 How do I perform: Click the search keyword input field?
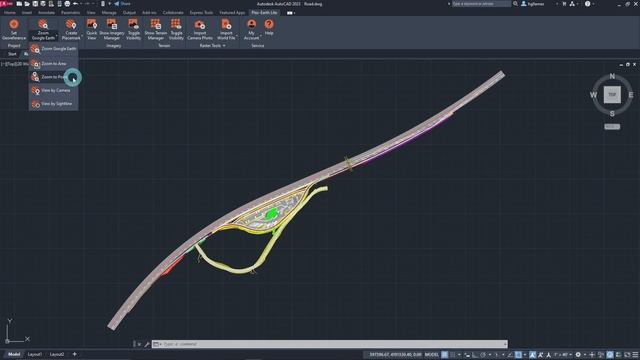click(x=481, y=4)
